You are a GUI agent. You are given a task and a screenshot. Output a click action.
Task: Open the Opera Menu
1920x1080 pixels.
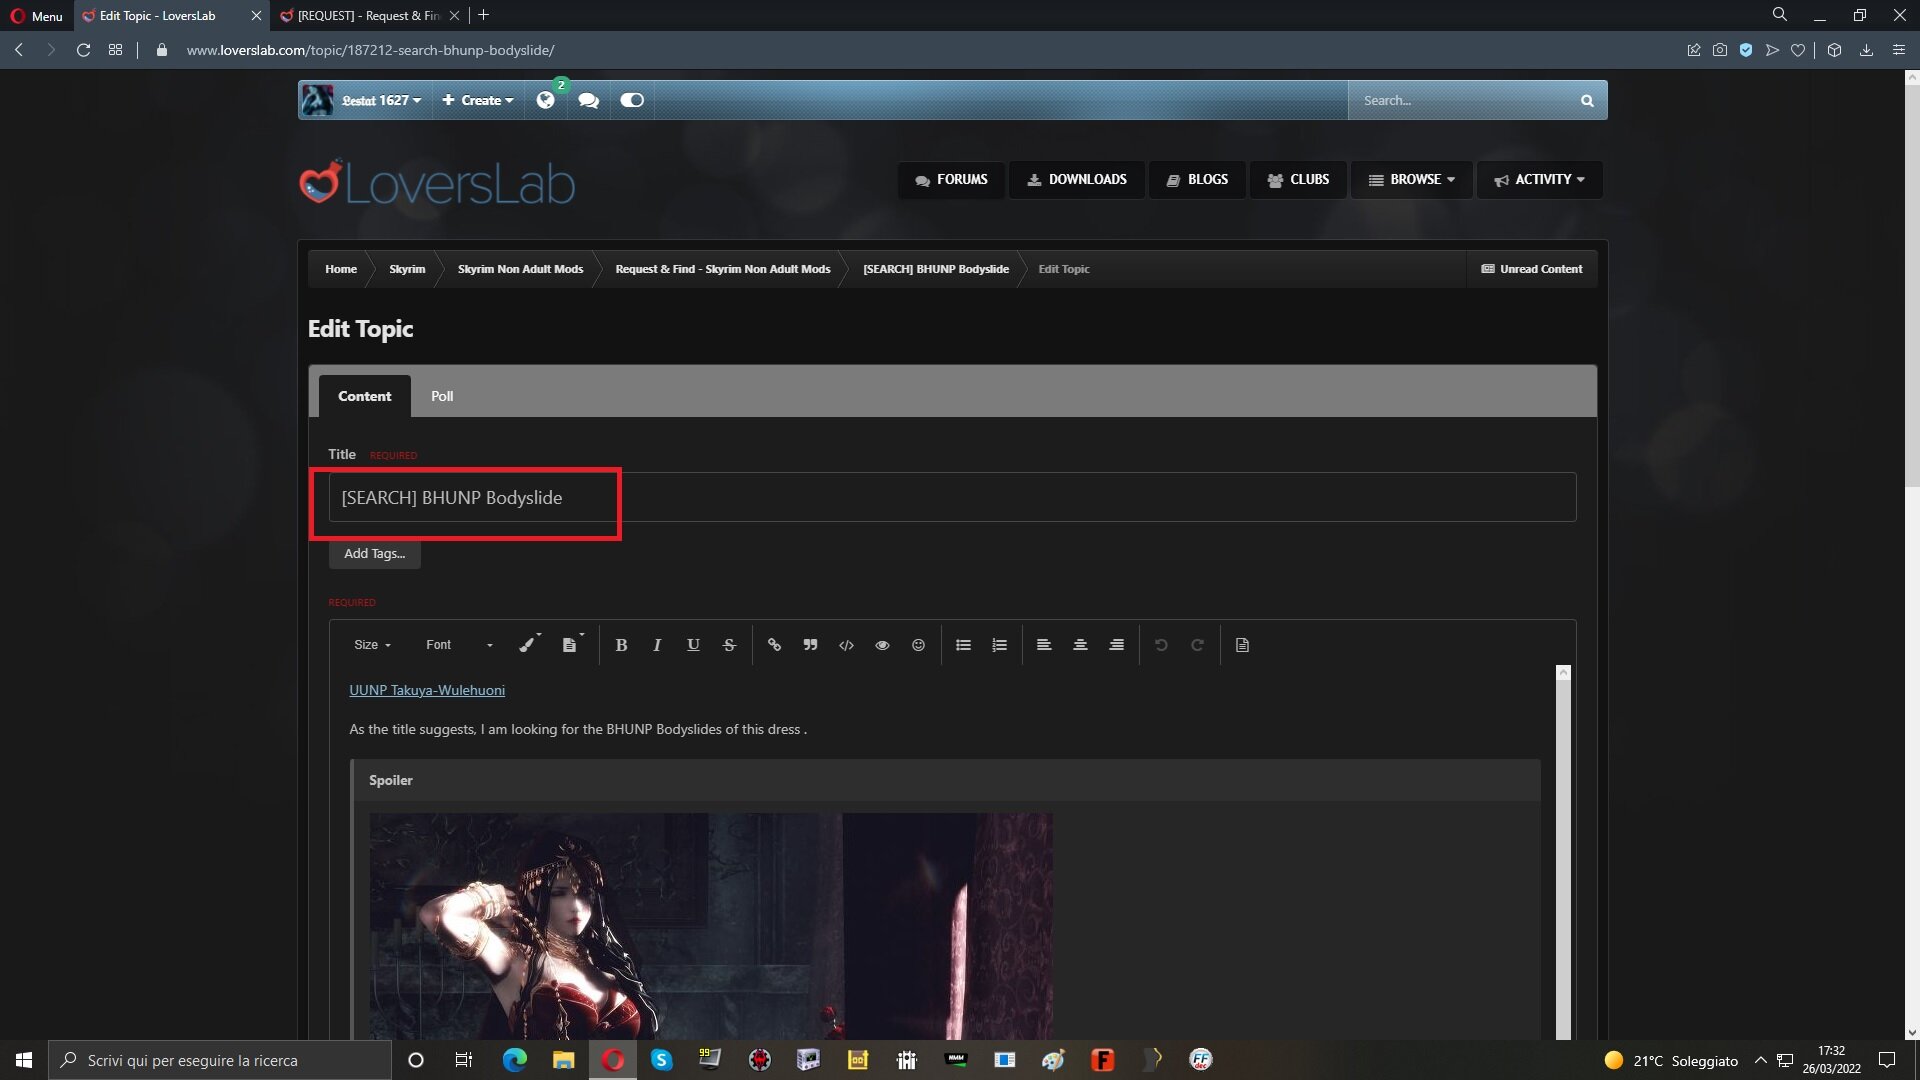36,15
